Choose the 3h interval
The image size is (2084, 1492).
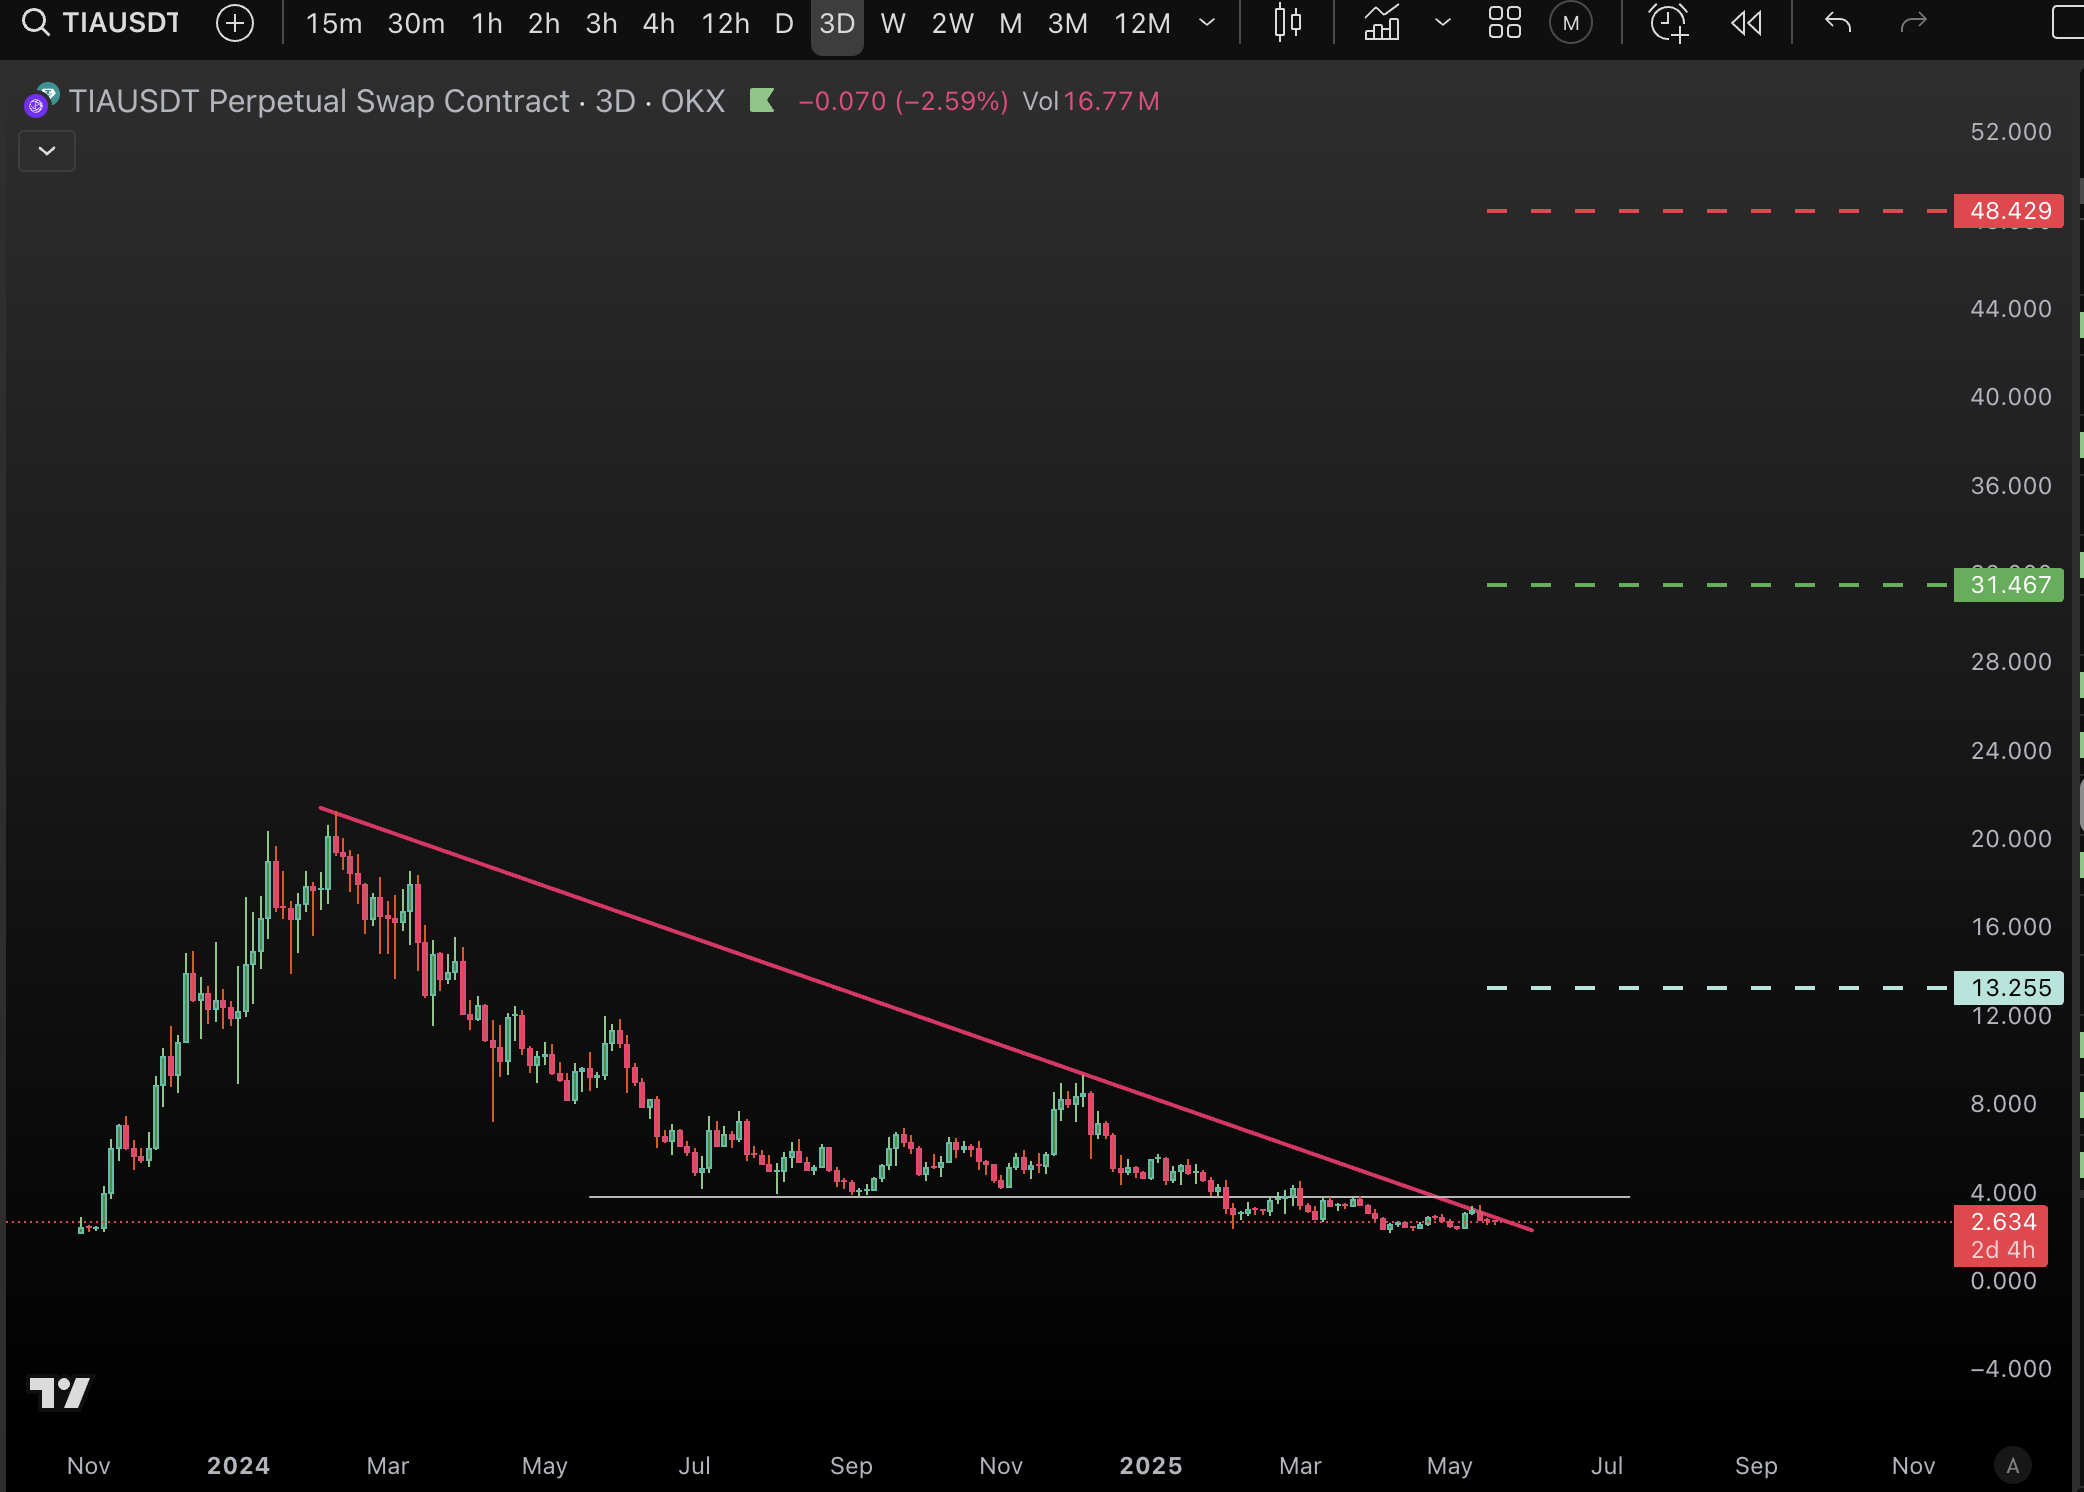[x=601, y=23]
